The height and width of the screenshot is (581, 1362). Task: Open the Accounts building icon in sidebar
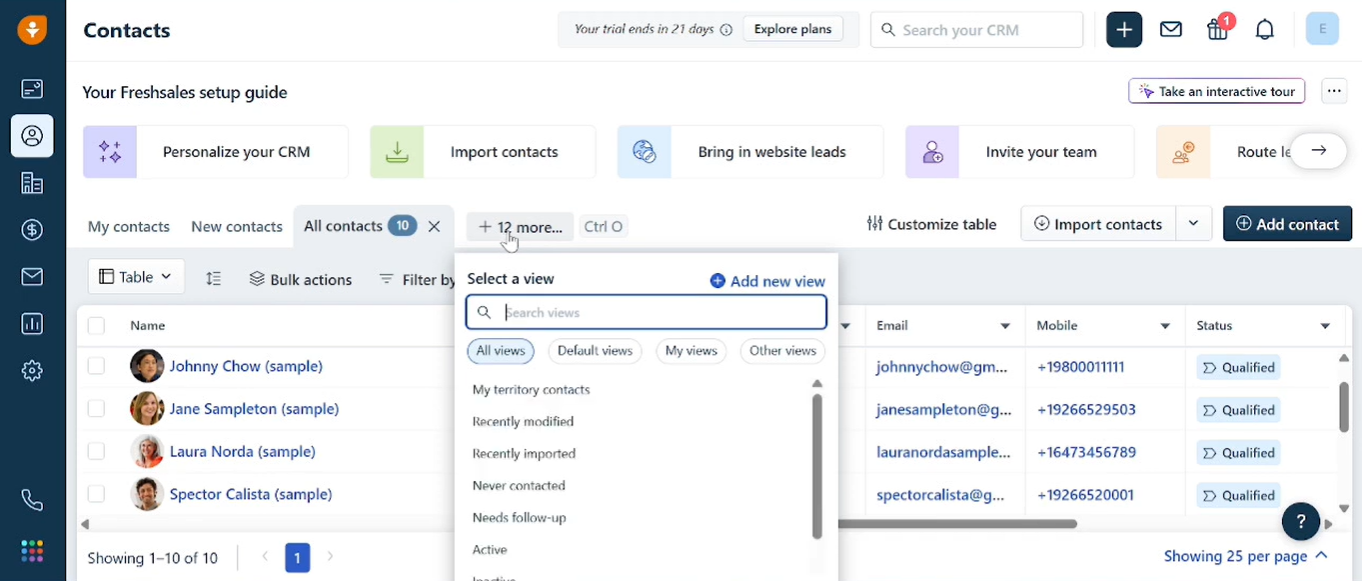click(32, 183)
